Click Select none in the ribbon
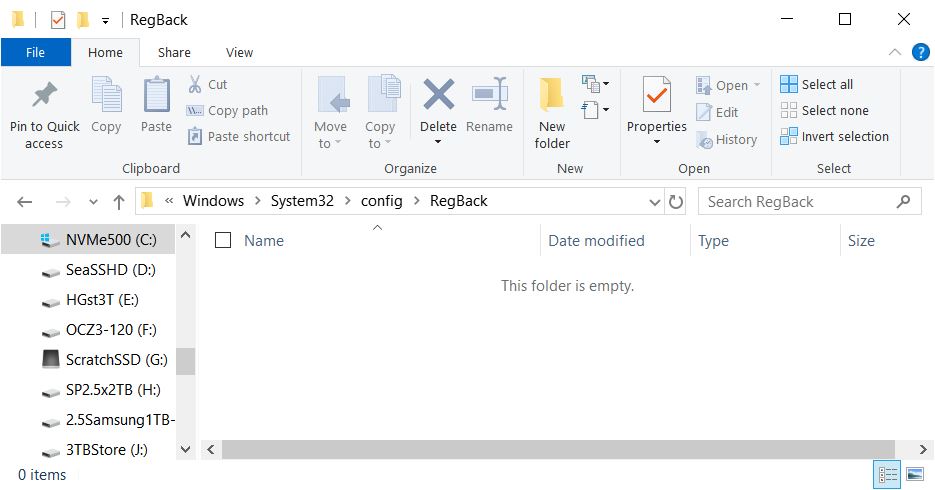935x490 pixels. (824, 110)
